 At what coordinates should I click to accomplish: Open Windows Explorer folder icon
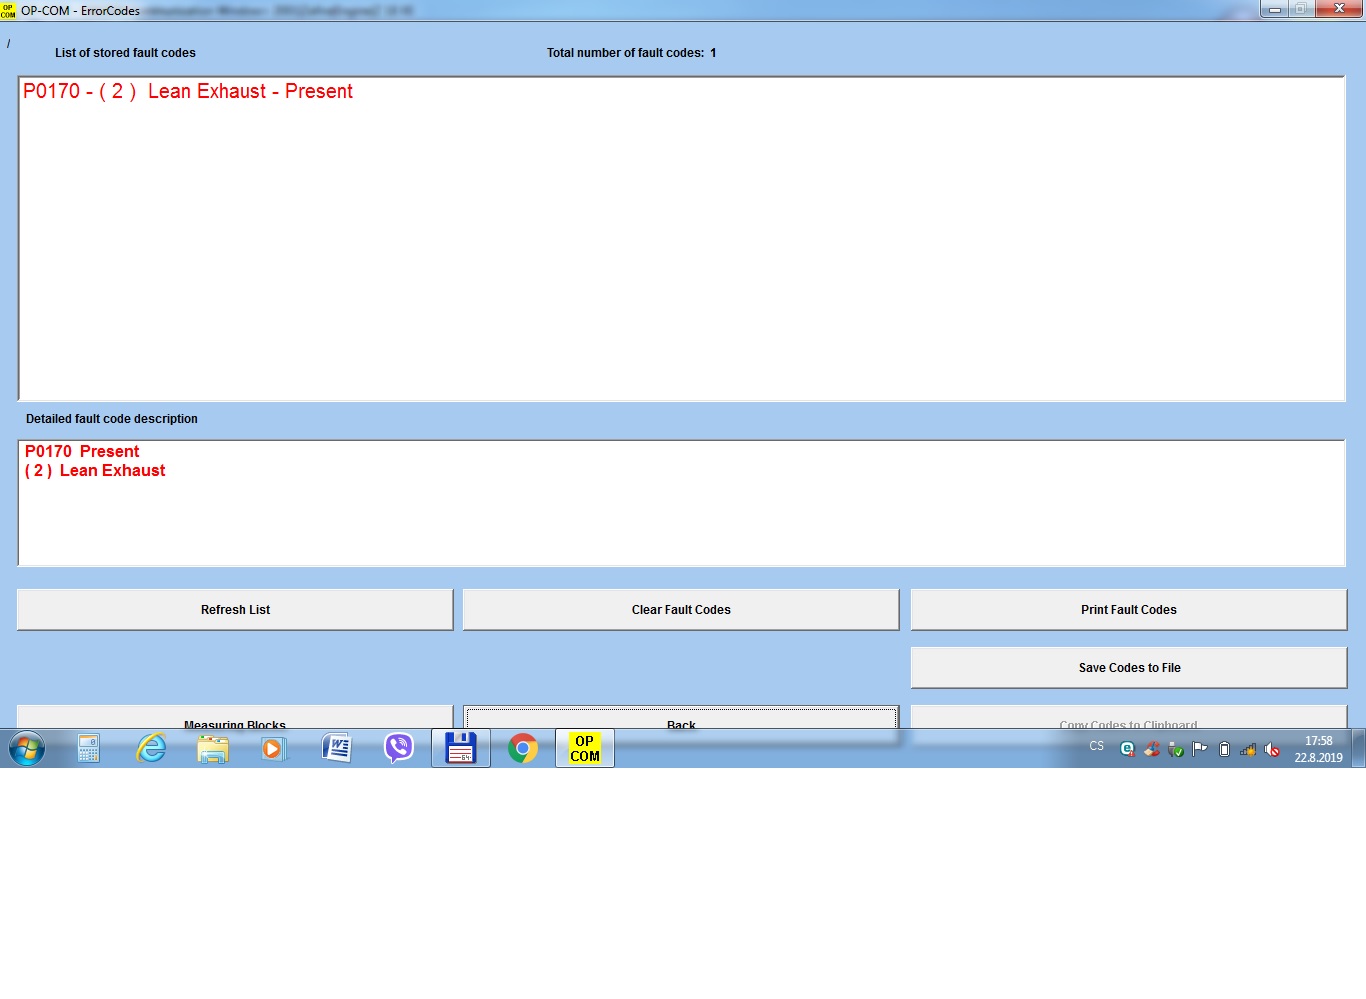click(x=213, y=748)
